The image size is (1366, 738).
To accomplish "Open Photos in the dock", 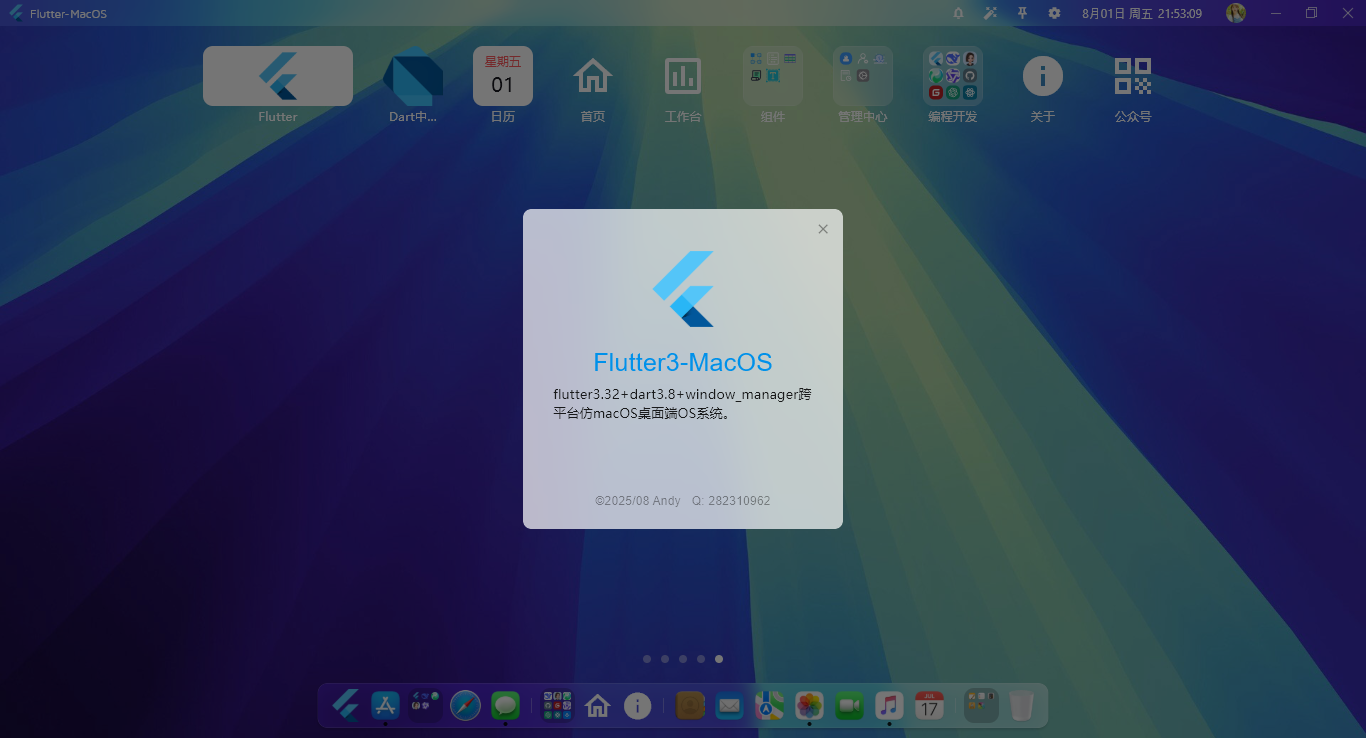I will tap(809, 705).
